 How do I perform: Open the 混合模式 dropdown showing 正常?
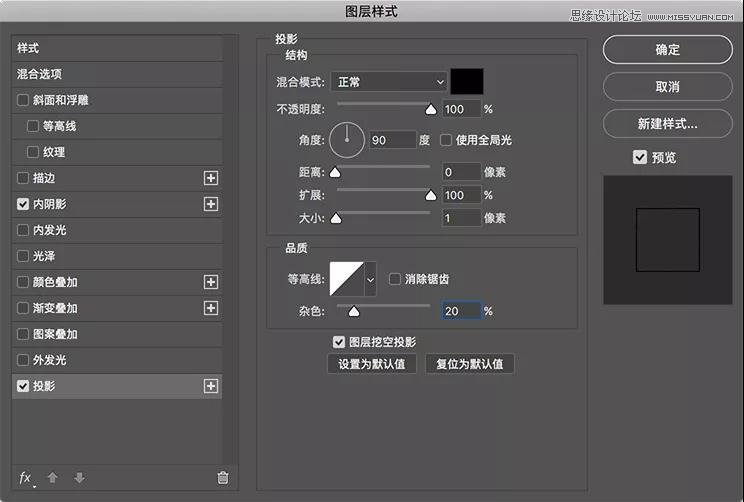[x=389, y=82]
